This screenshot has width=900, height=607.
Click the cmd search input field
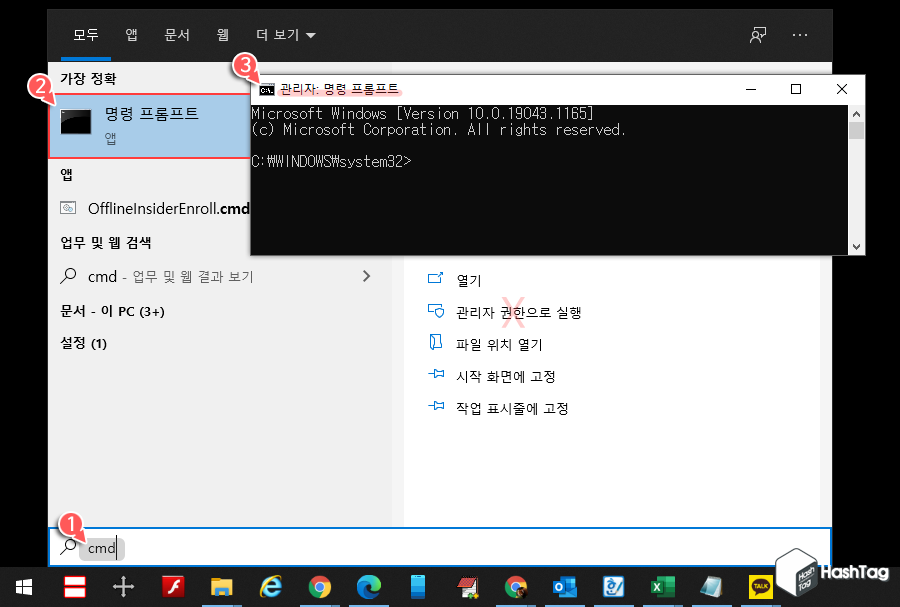pos(440,547)
